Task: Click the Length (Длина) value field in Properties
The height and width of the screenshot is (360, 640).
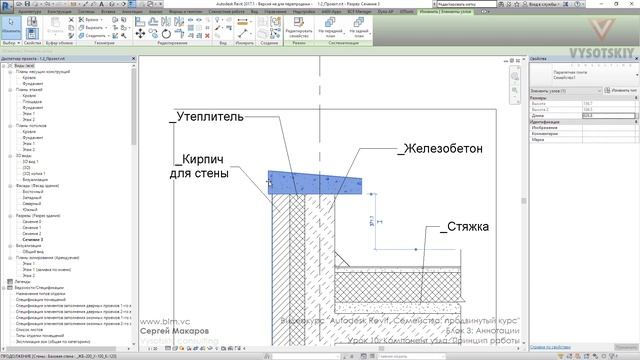Action: [609, 116]
